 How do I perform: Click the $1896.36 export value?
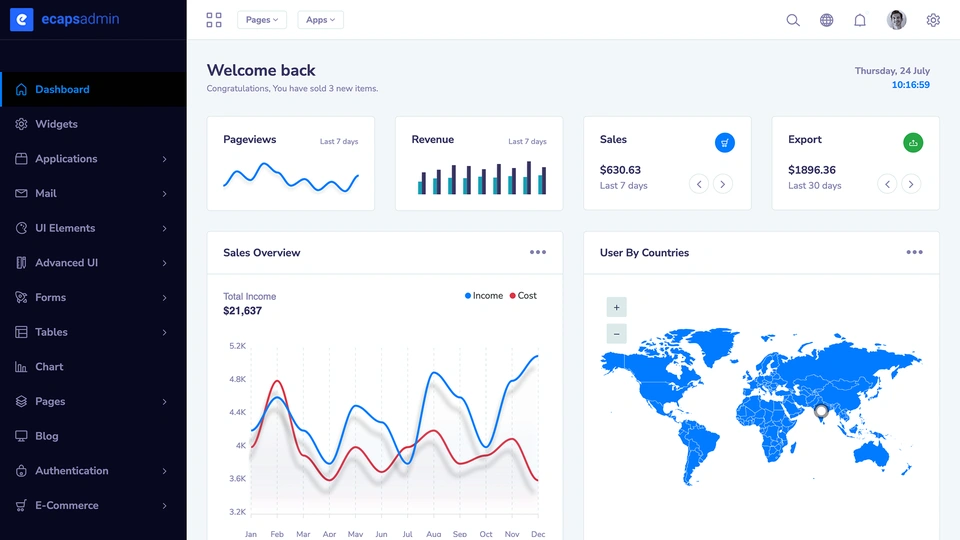(x=811, y=170)
